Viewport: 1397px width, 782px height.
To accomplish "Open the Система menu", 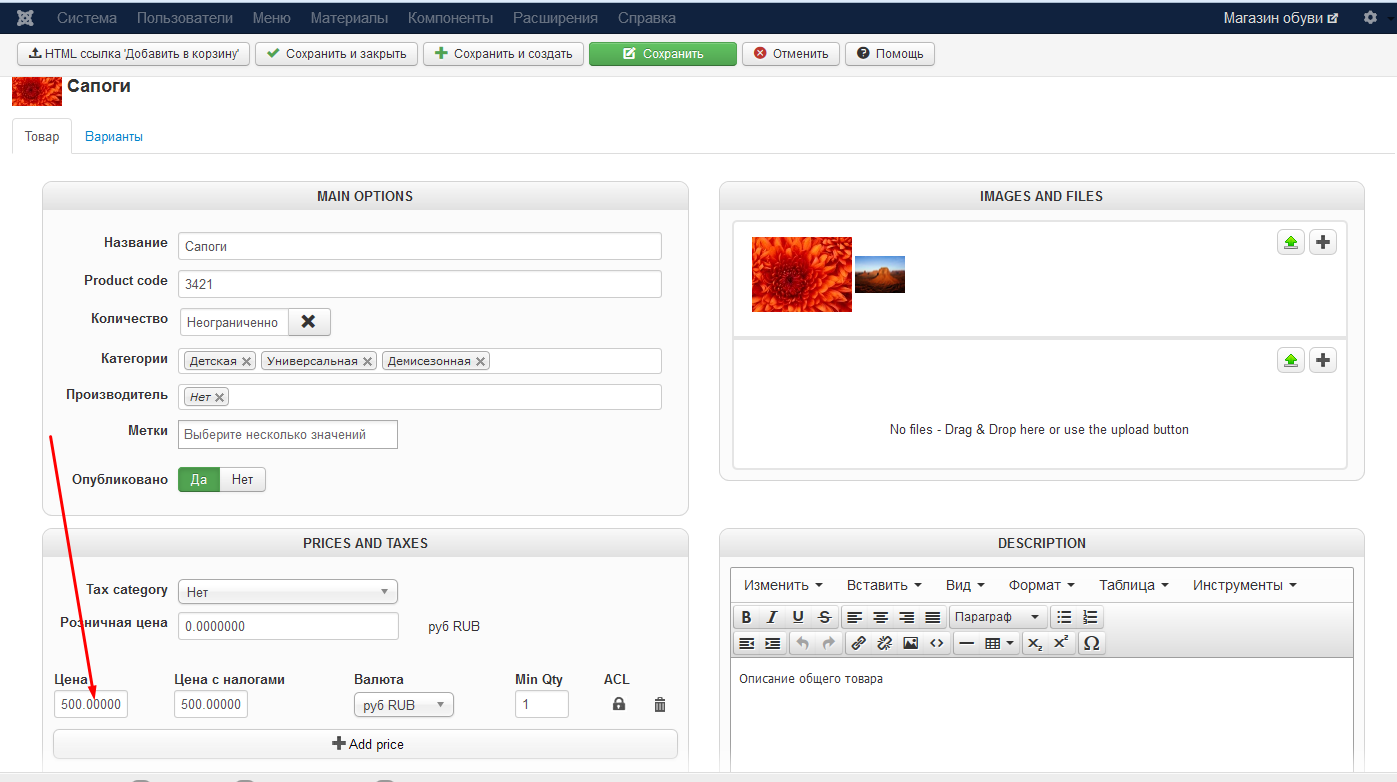I will tap(87, 18).
